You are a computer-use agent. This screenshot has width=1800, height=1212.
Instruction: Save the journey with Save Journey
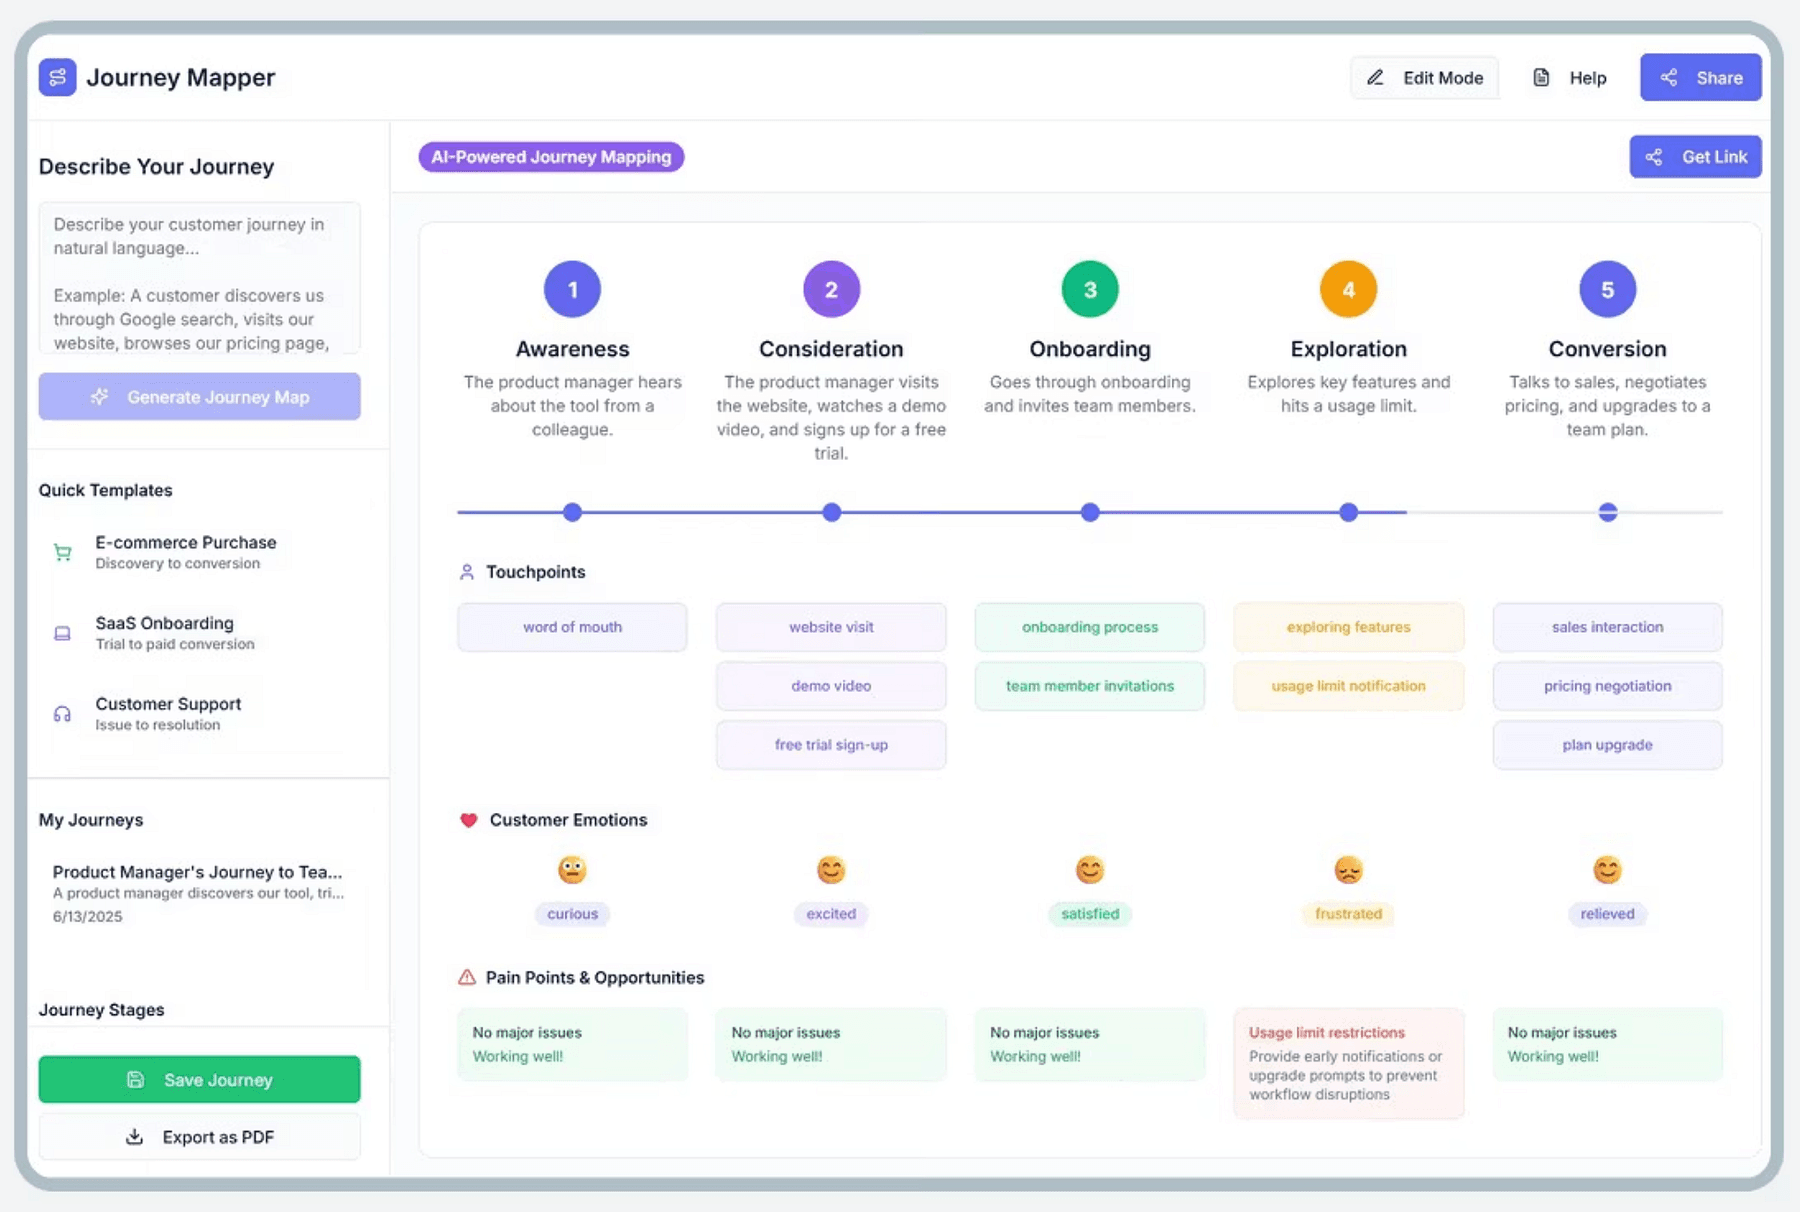pos(199,1080)
